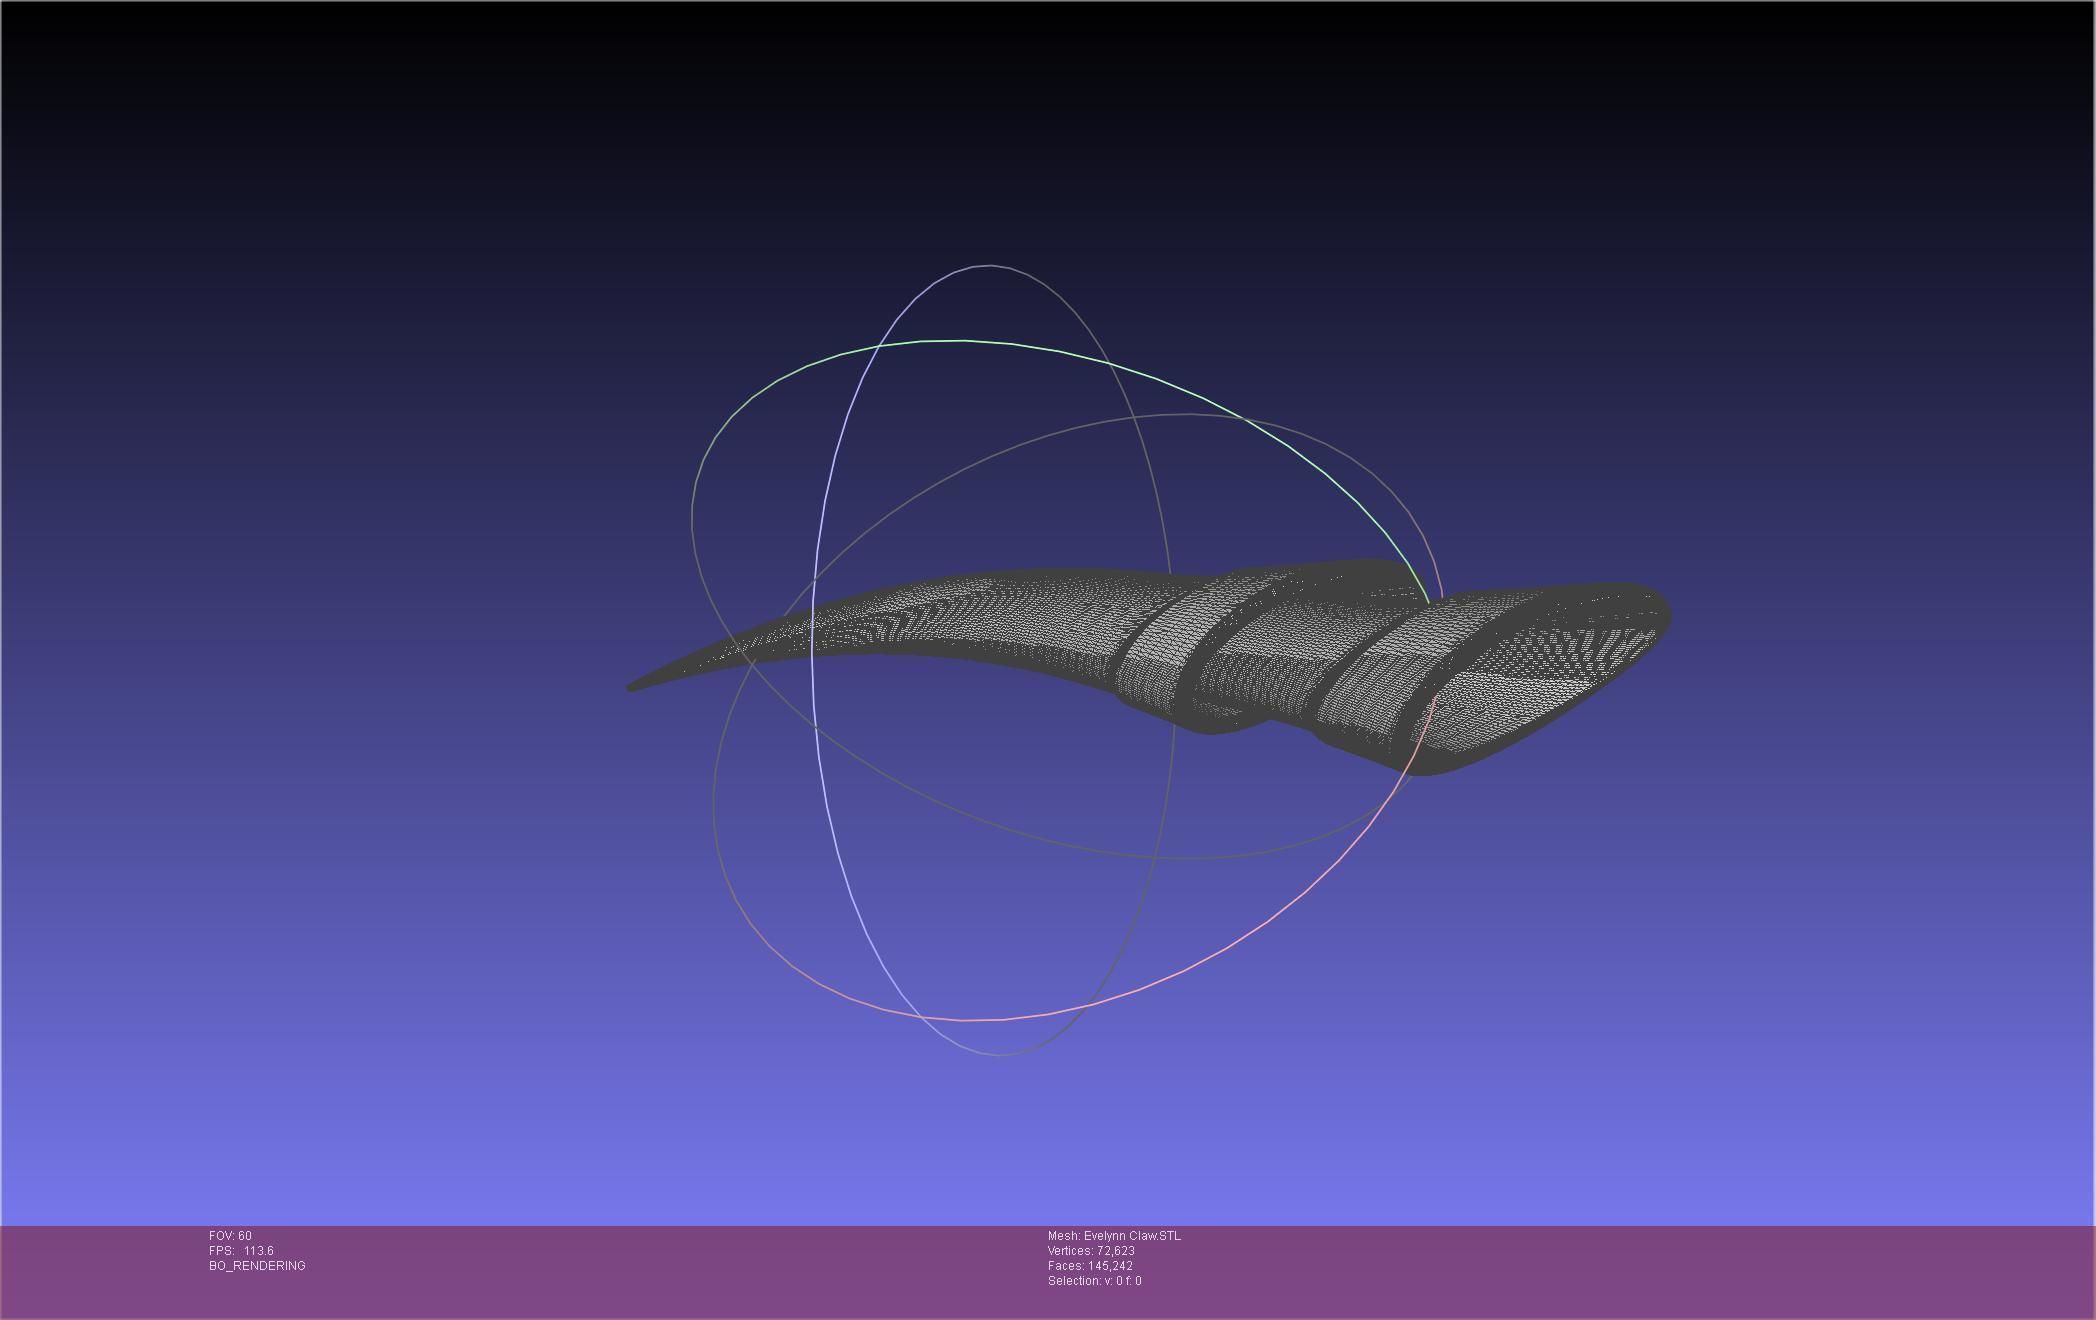Click the BO_RENDERING status text
The width and height of the screenshot is (2096, 1320).
pos(257,1266)
